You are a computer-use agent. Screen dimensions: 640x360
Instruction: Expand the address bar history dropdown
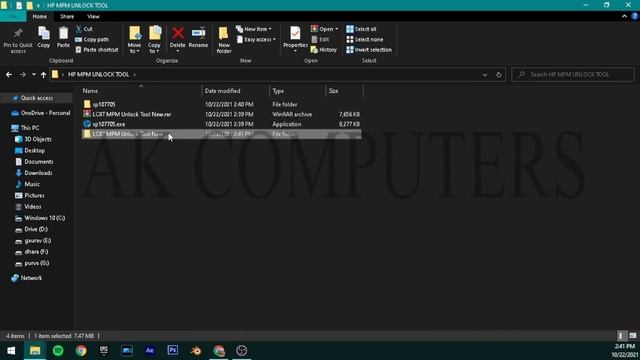coord(484,75)
